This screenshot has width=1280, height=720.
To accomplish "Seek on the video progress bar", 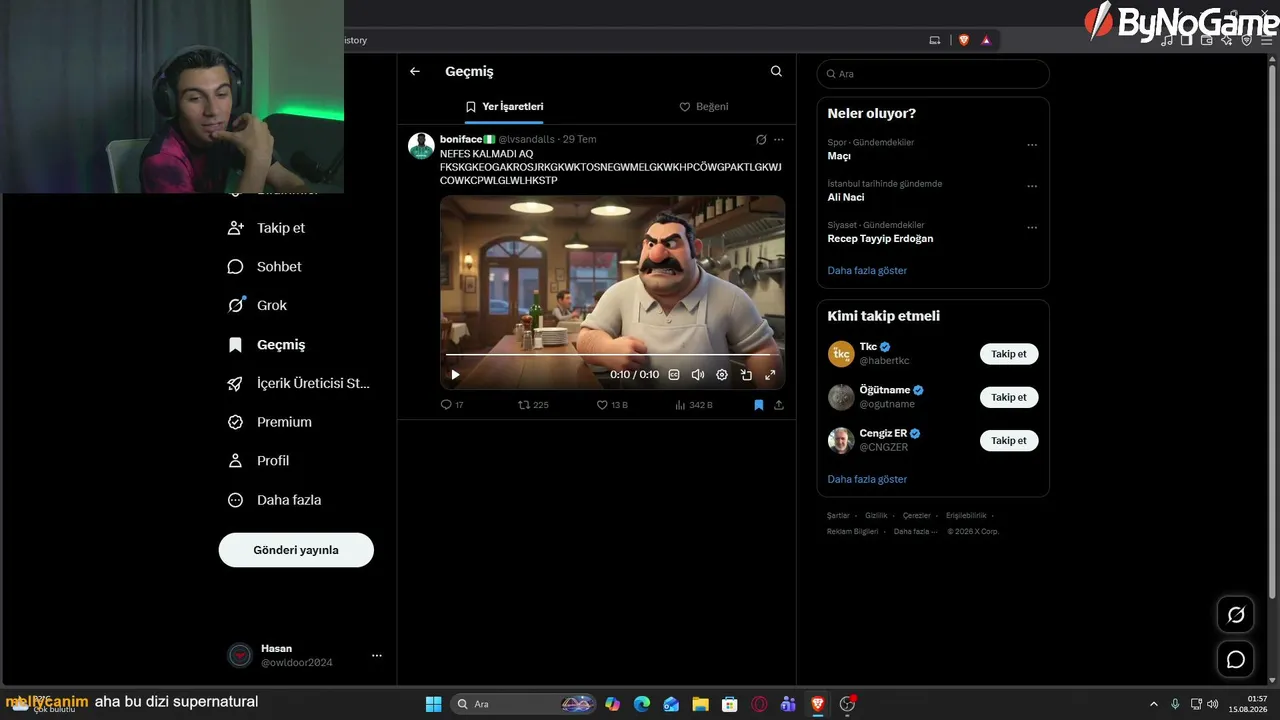I will pos(612,355).
